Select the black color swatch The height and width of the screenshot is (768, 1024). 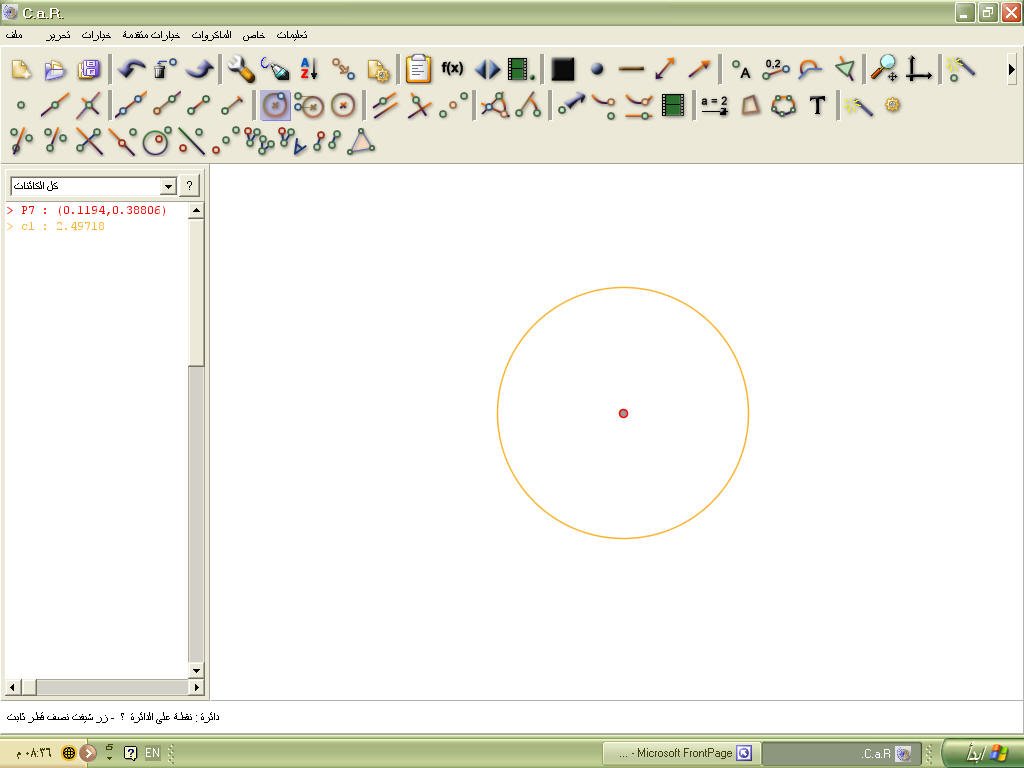563,69
